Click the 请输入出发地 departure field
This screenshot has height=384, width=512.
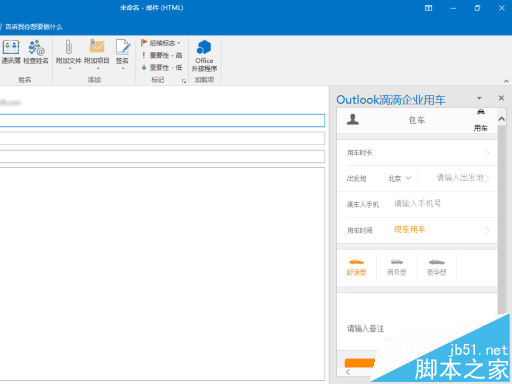[x=460, y=178]
